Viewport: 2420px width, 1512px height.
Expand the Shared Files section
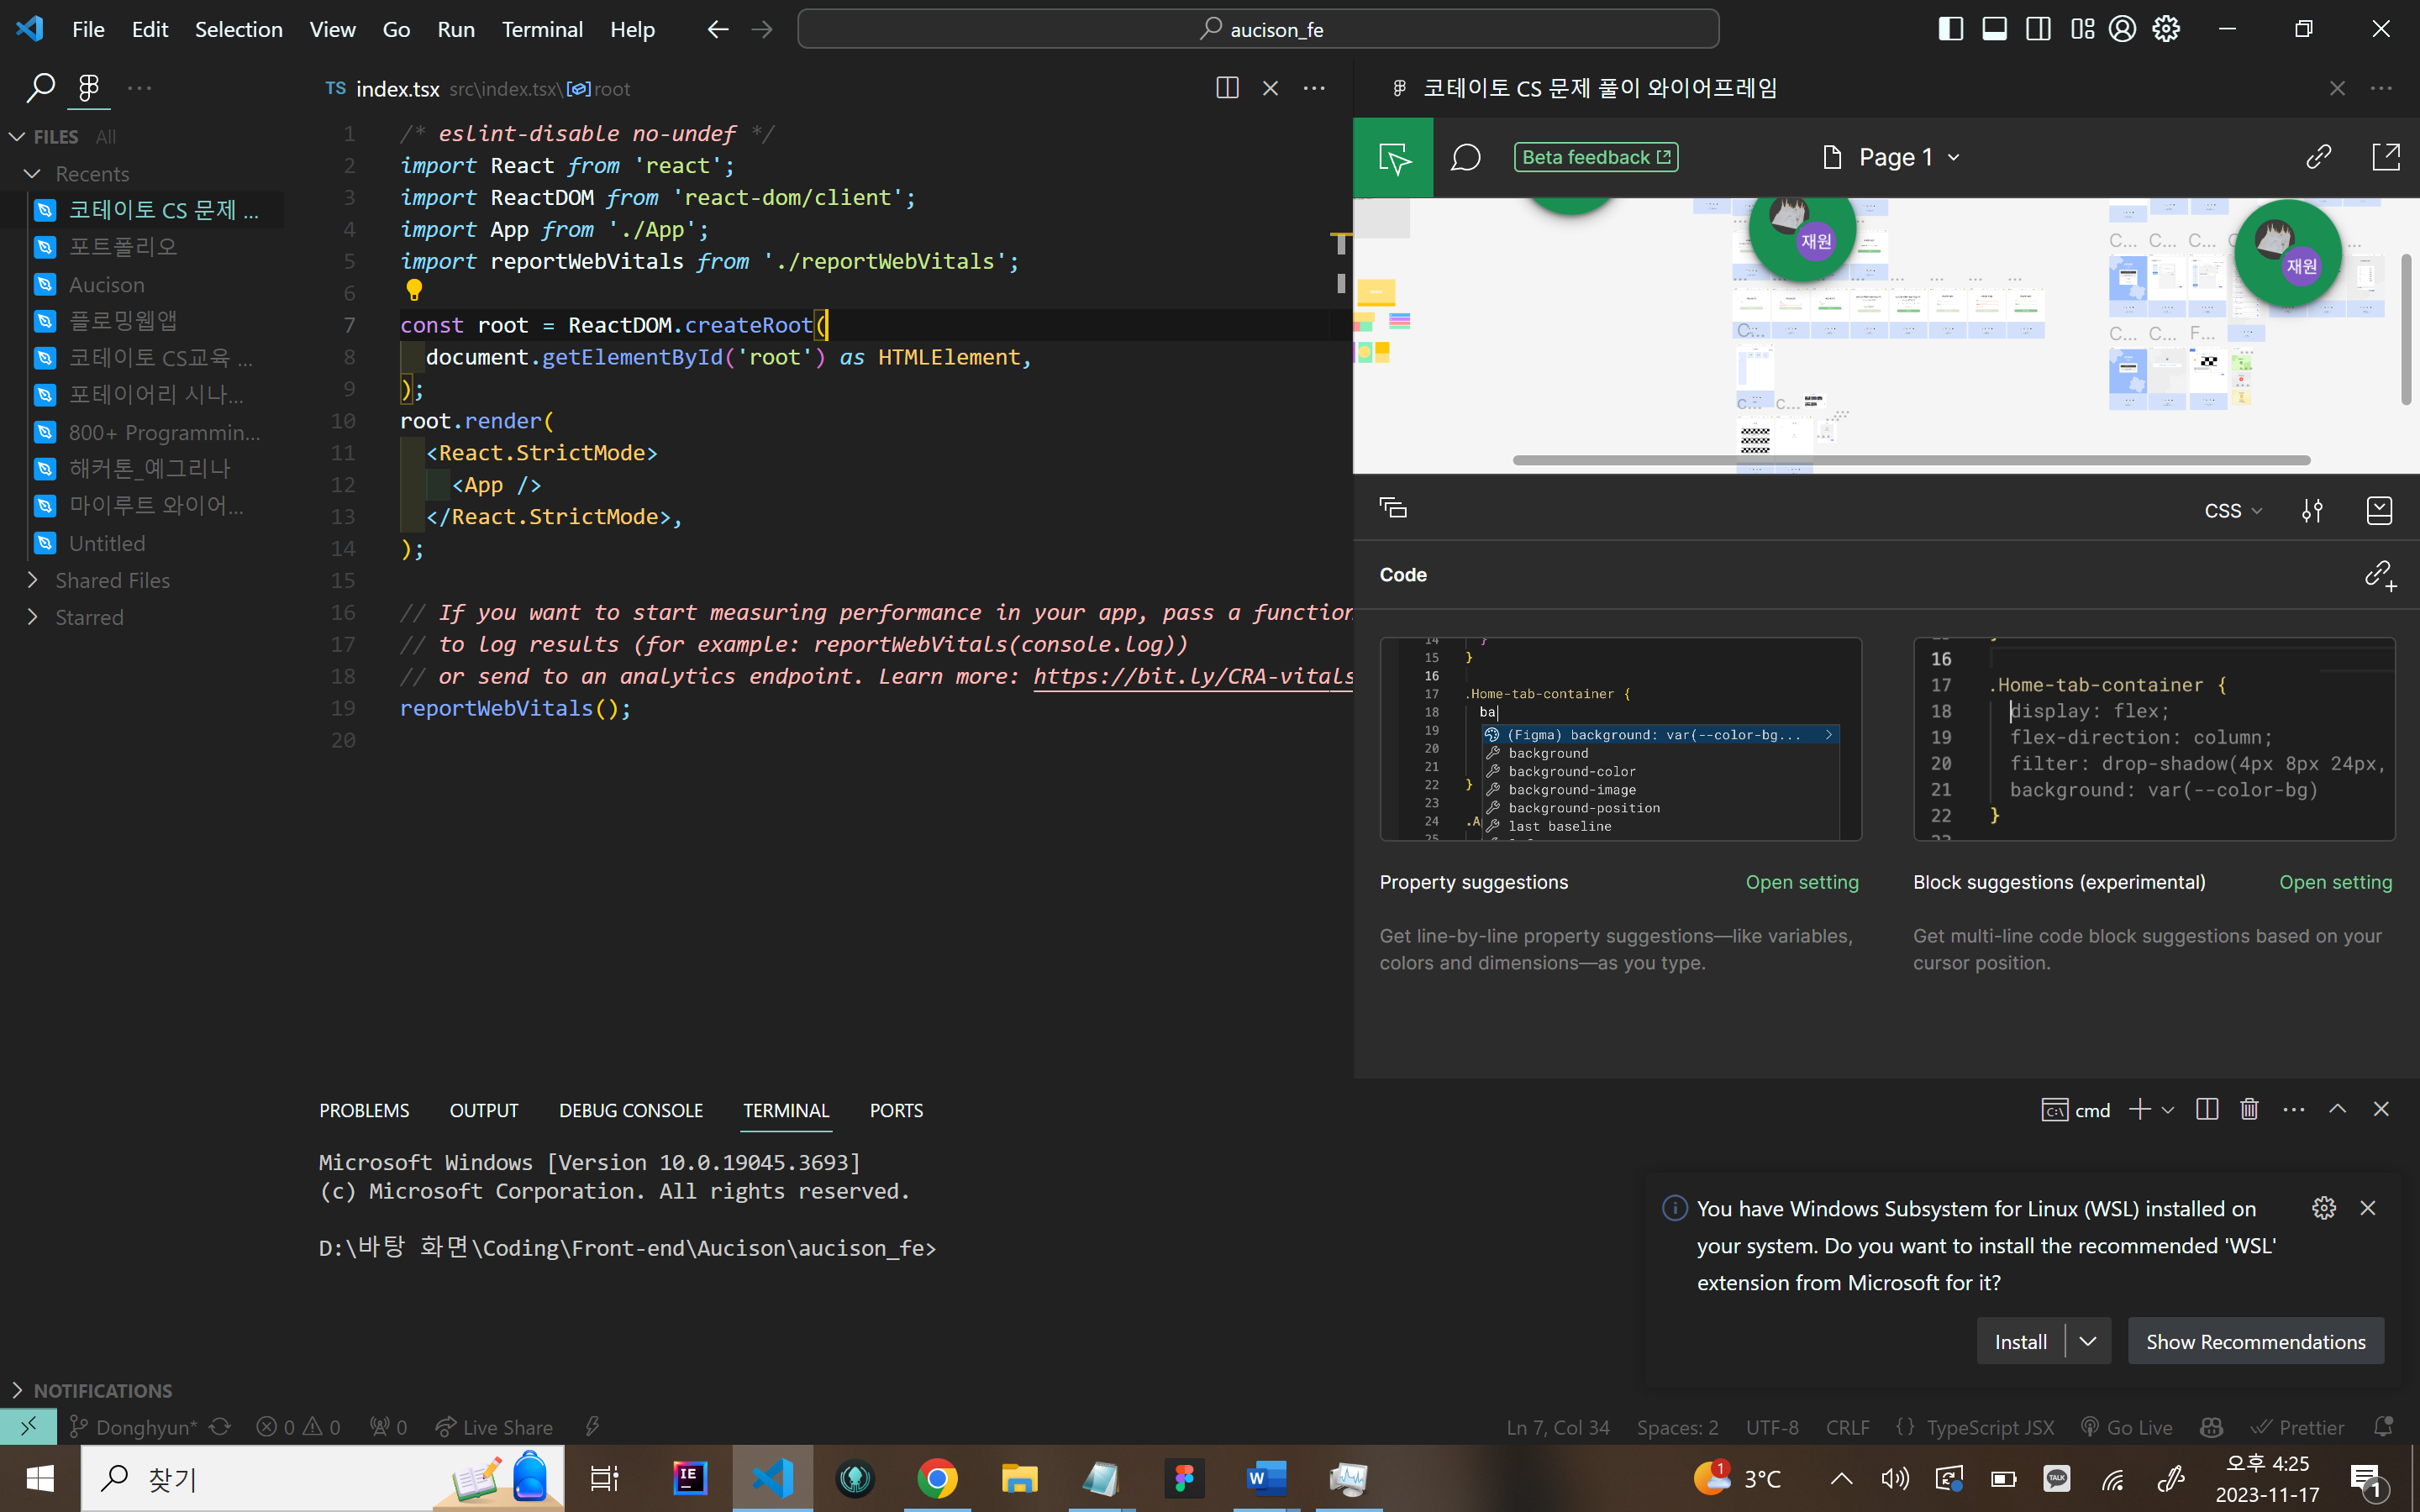pos(112,580)
